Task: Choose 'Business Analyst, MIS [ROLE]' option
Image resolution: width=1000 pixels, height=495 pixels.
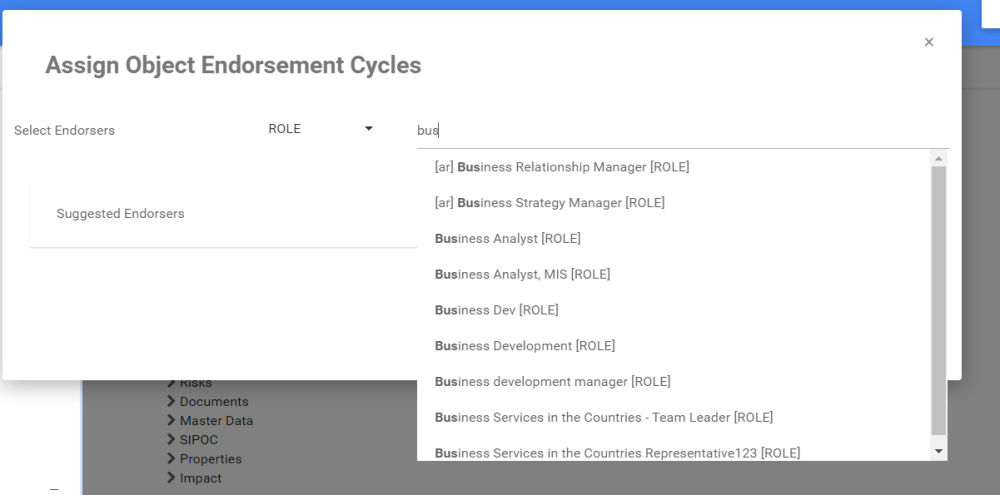Action: pos(522,274)
